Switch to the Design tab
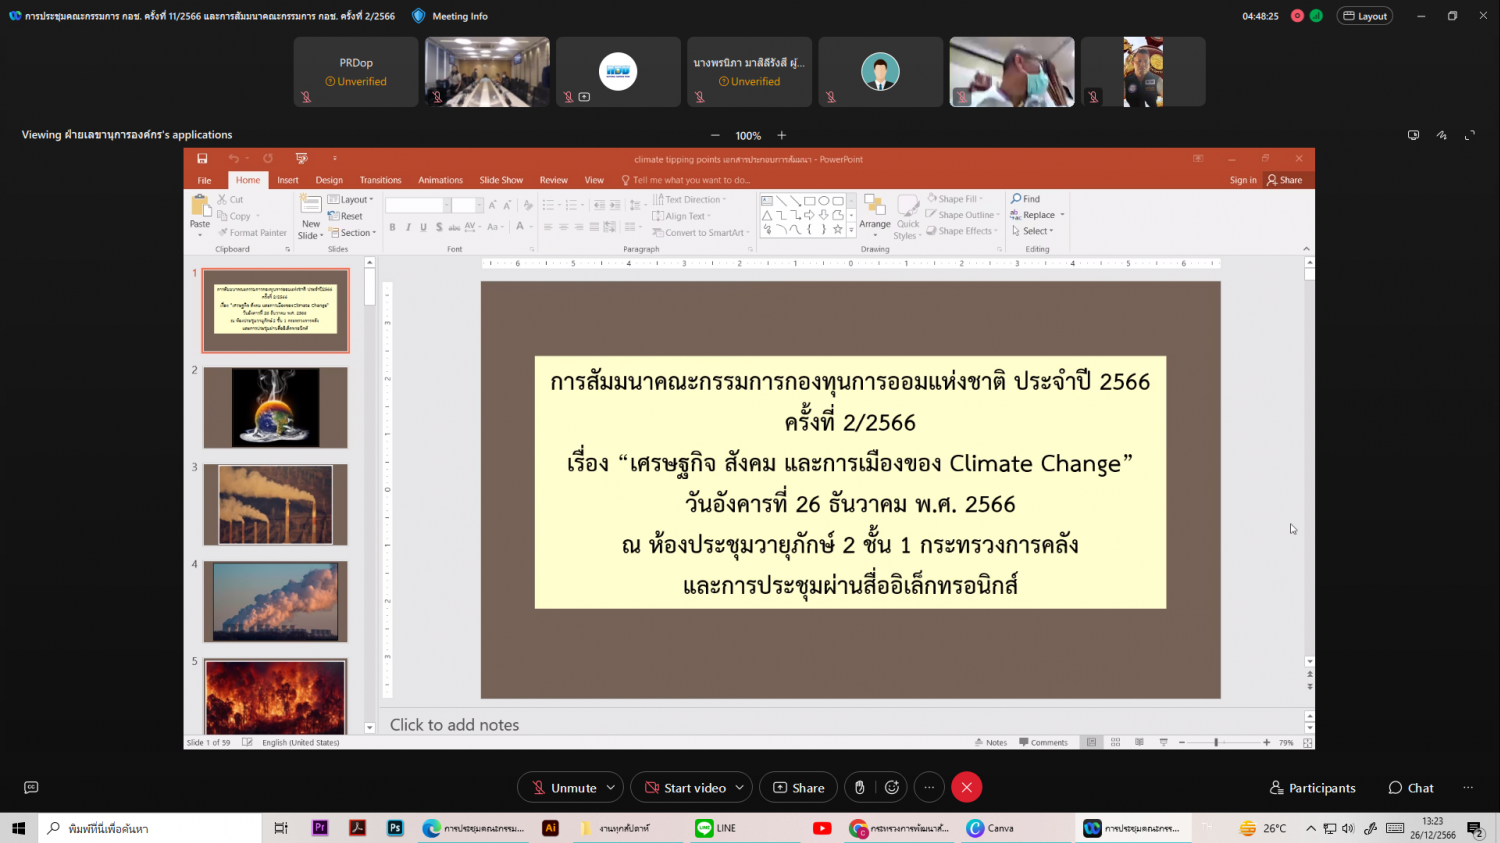The image size is (1500, 843). pyautogui.click(x=329, y=180)
